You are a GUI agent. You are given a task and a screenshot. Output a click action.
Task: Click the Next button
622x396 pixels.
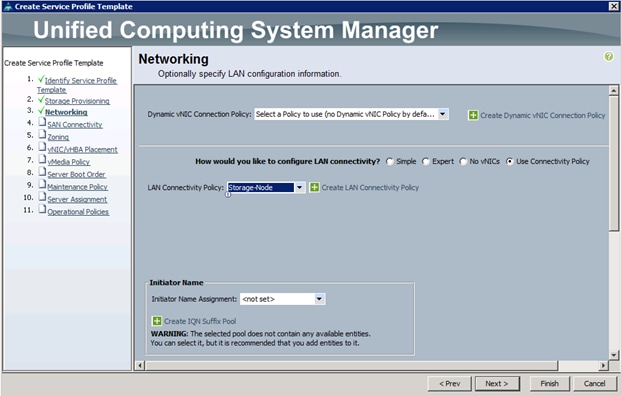(x=497, y=384)
